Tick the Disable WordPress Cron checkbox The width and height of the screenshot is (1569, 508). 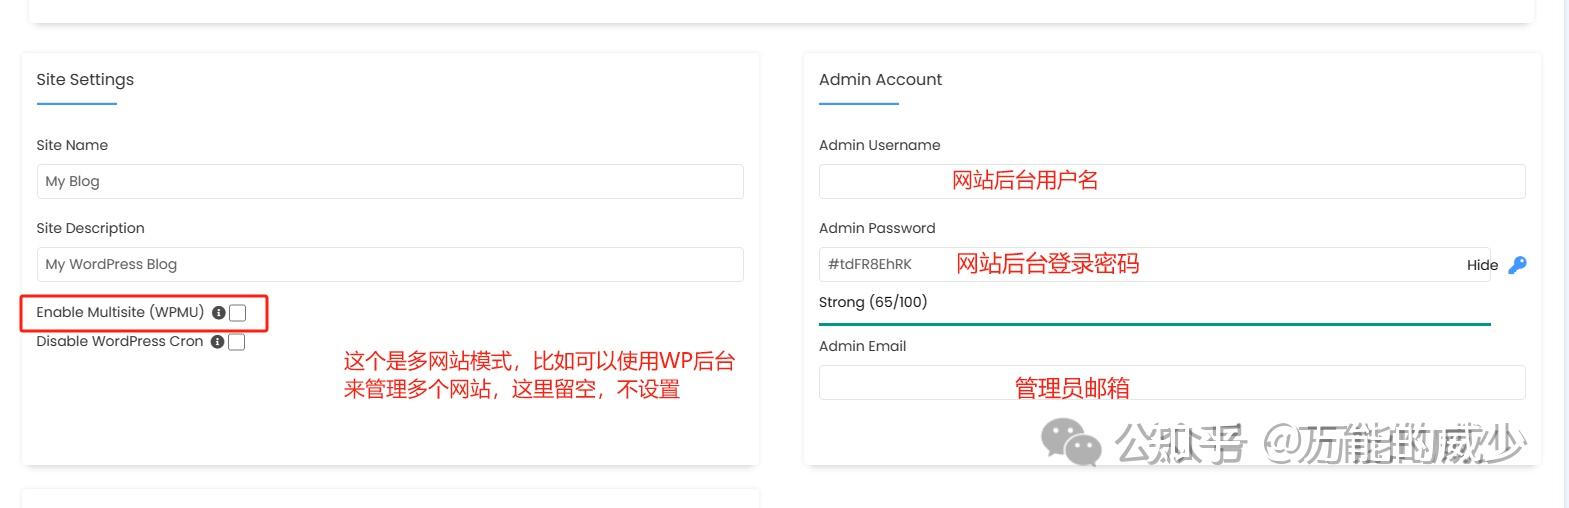[236, 342]
